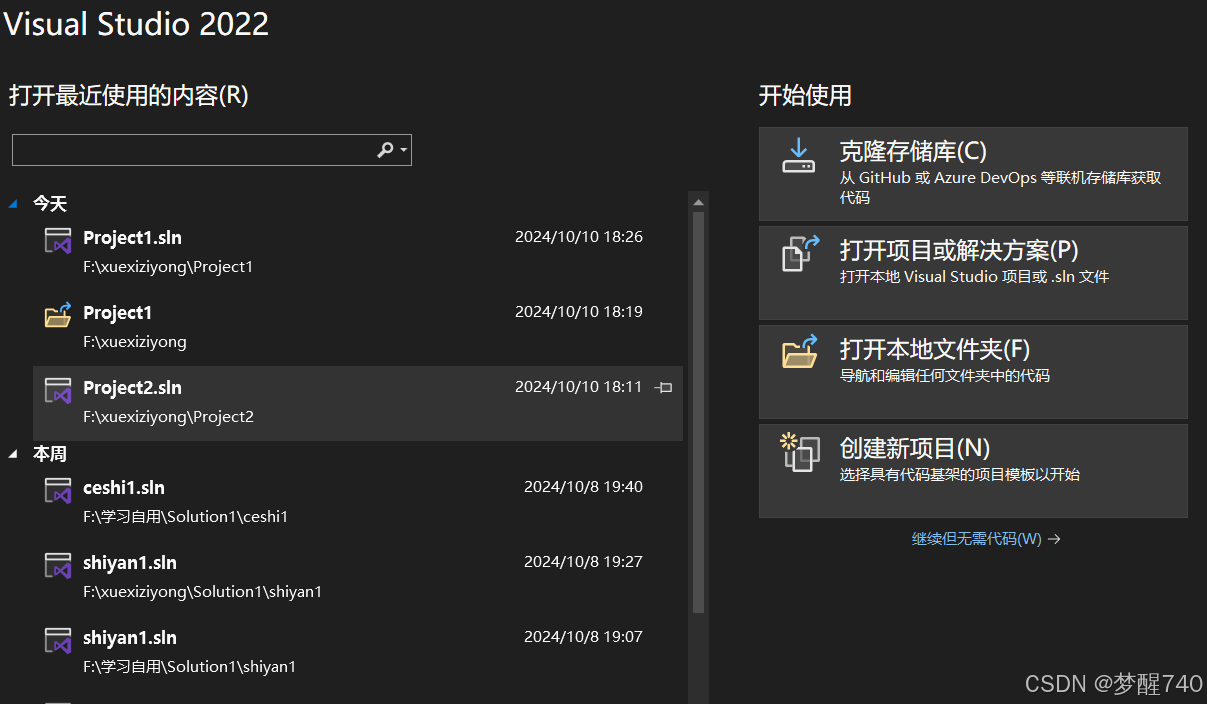Click inside the recent items search box
This screenshot has width=1207, height=704.
click(x=190, y=150)
